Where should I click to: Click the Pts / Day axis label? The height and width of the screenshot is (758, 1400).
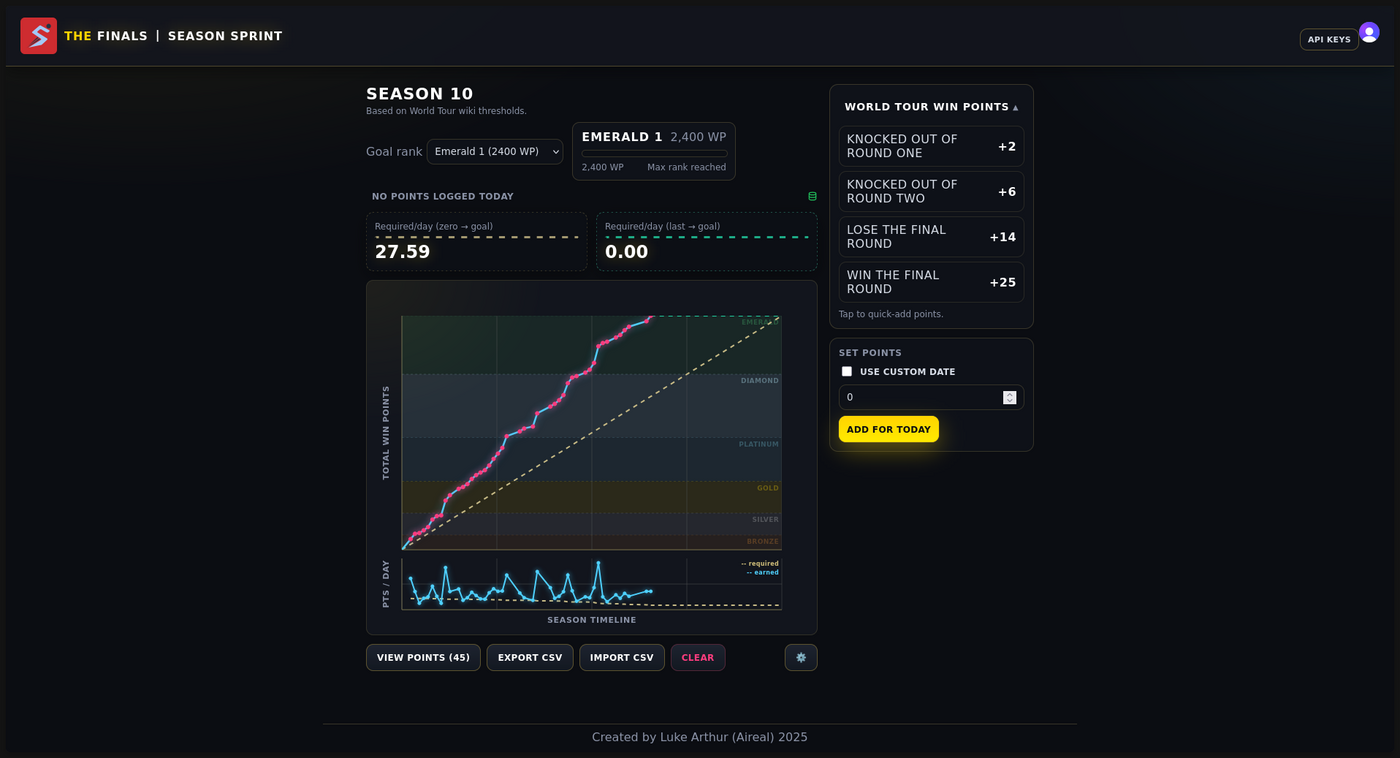(386, 584)
